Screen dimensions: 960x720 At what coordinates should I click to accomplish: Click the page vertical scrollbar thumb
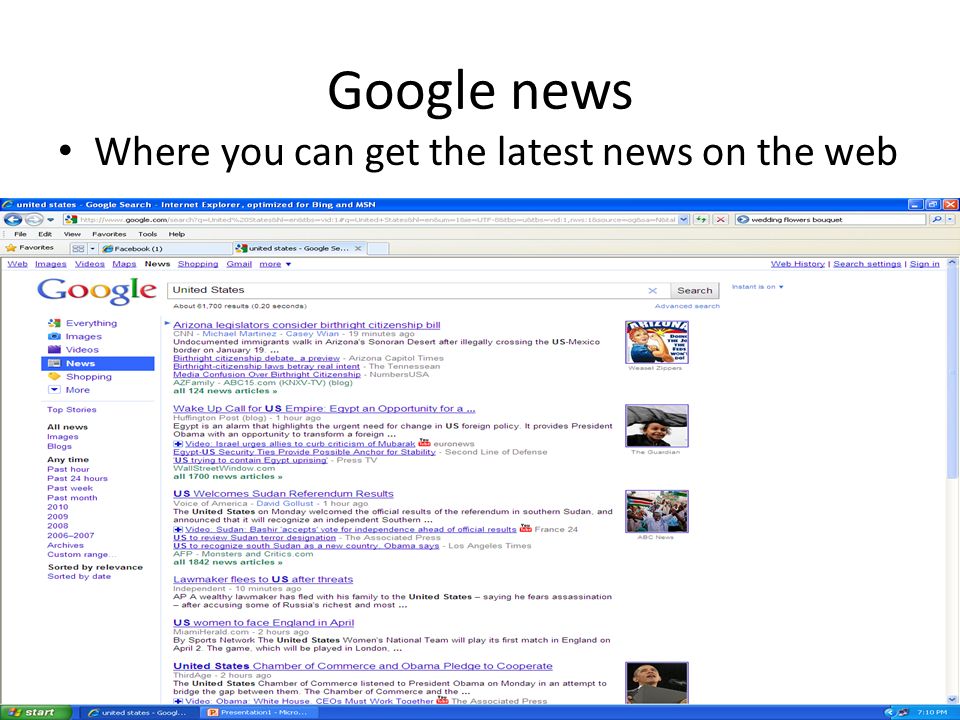pyautogui.click(x=952, y=373)
